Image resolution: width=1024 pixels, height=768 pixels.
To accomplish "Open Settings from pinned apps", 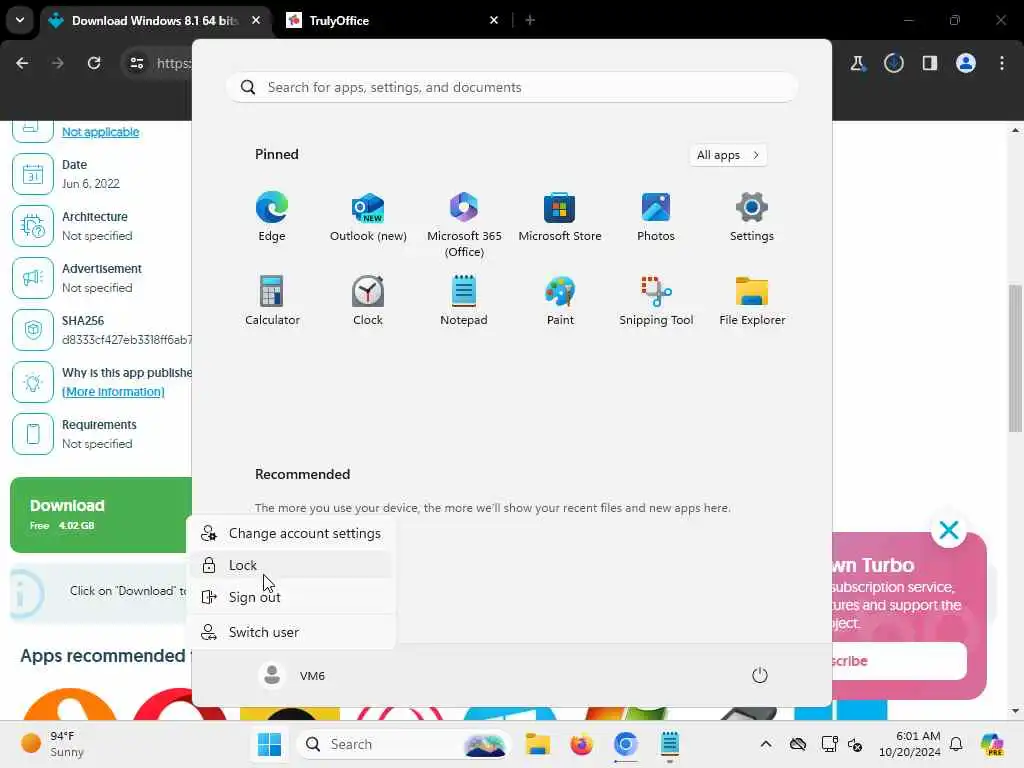I will tap(752, 217).
